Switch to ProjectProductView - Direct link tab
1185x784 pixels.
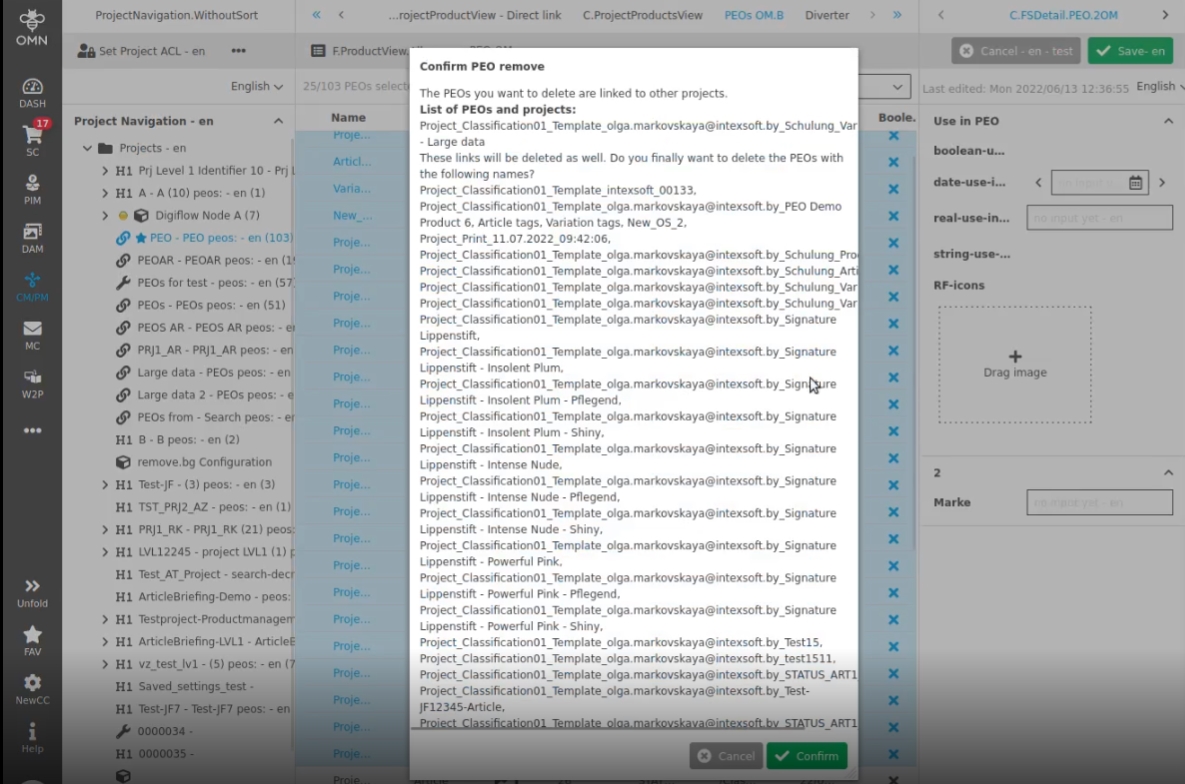point(475,14)
